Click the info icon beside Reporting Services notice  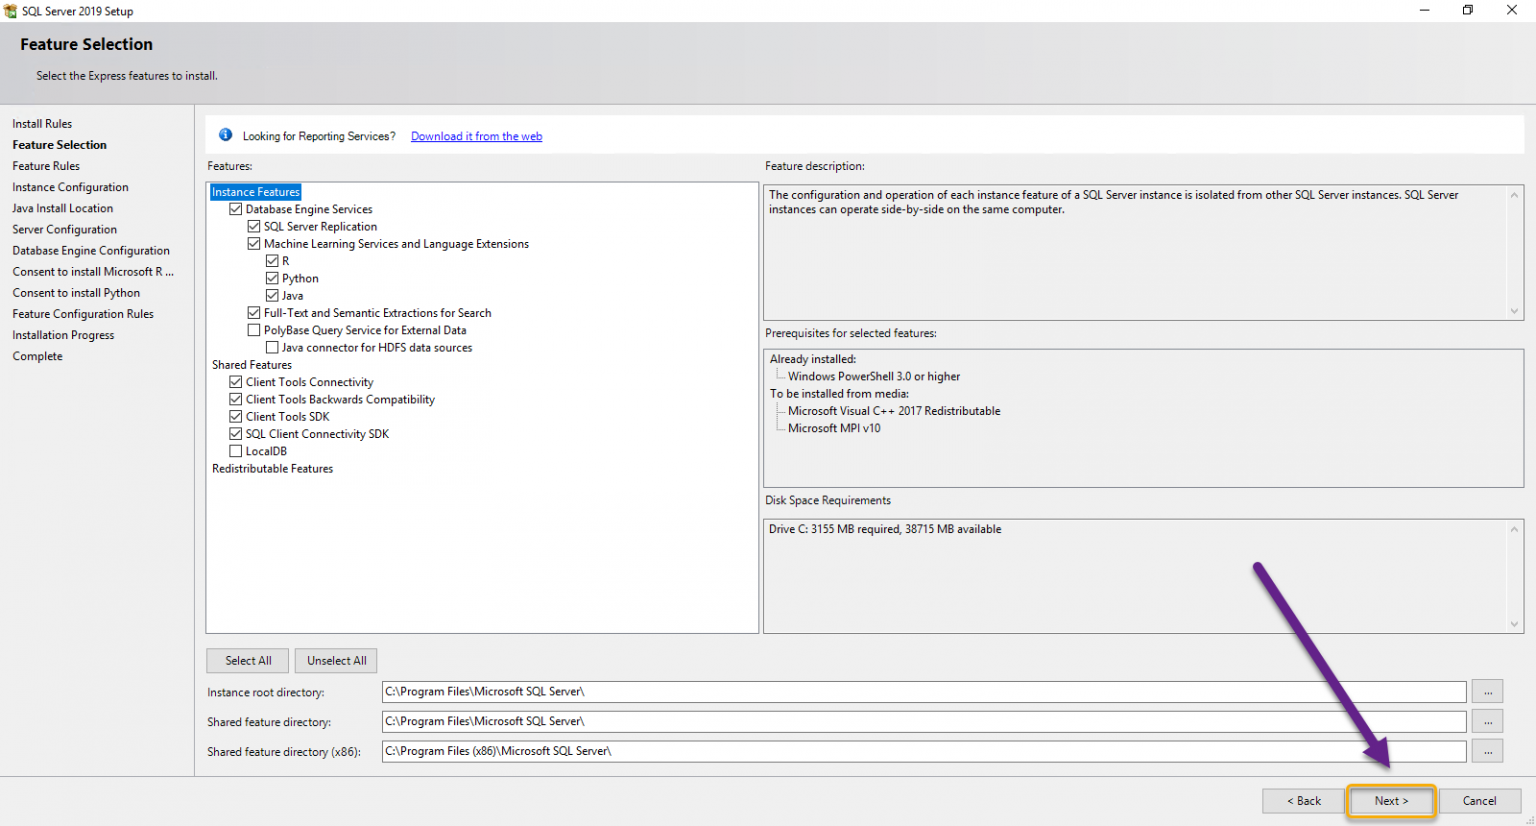[224, 134]
